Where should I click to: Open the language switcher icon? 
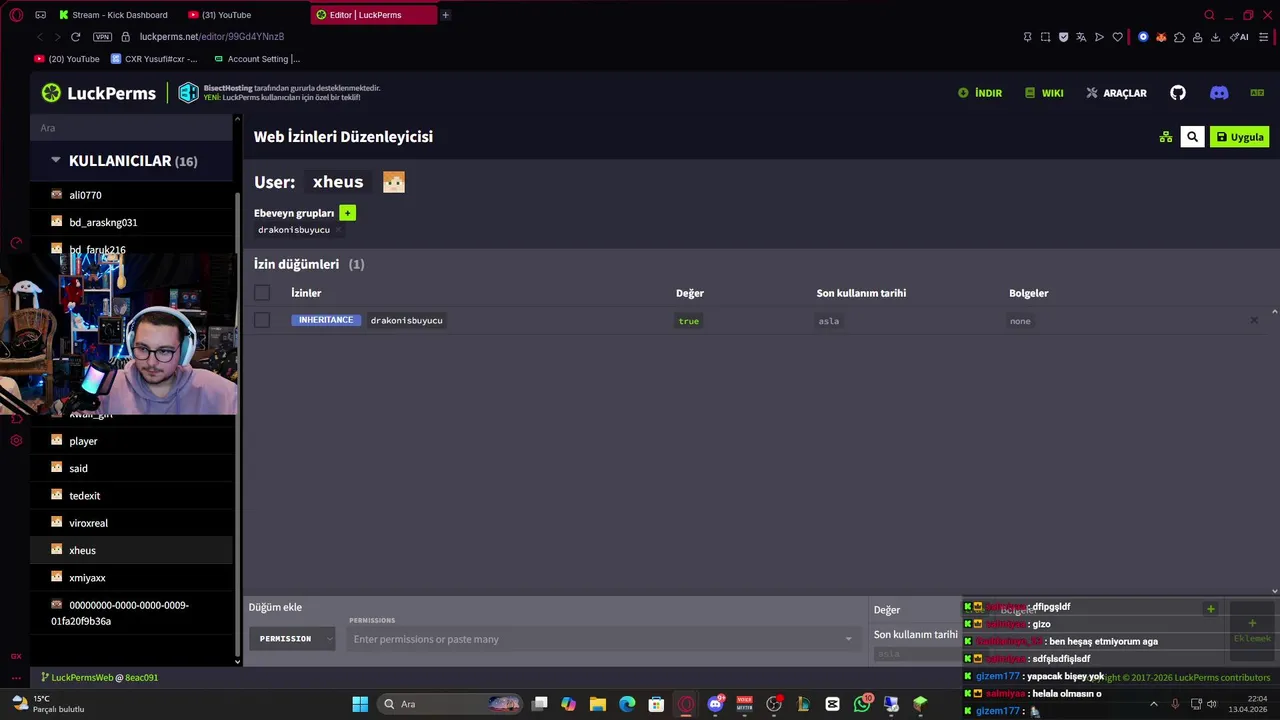click(1257, 93)
